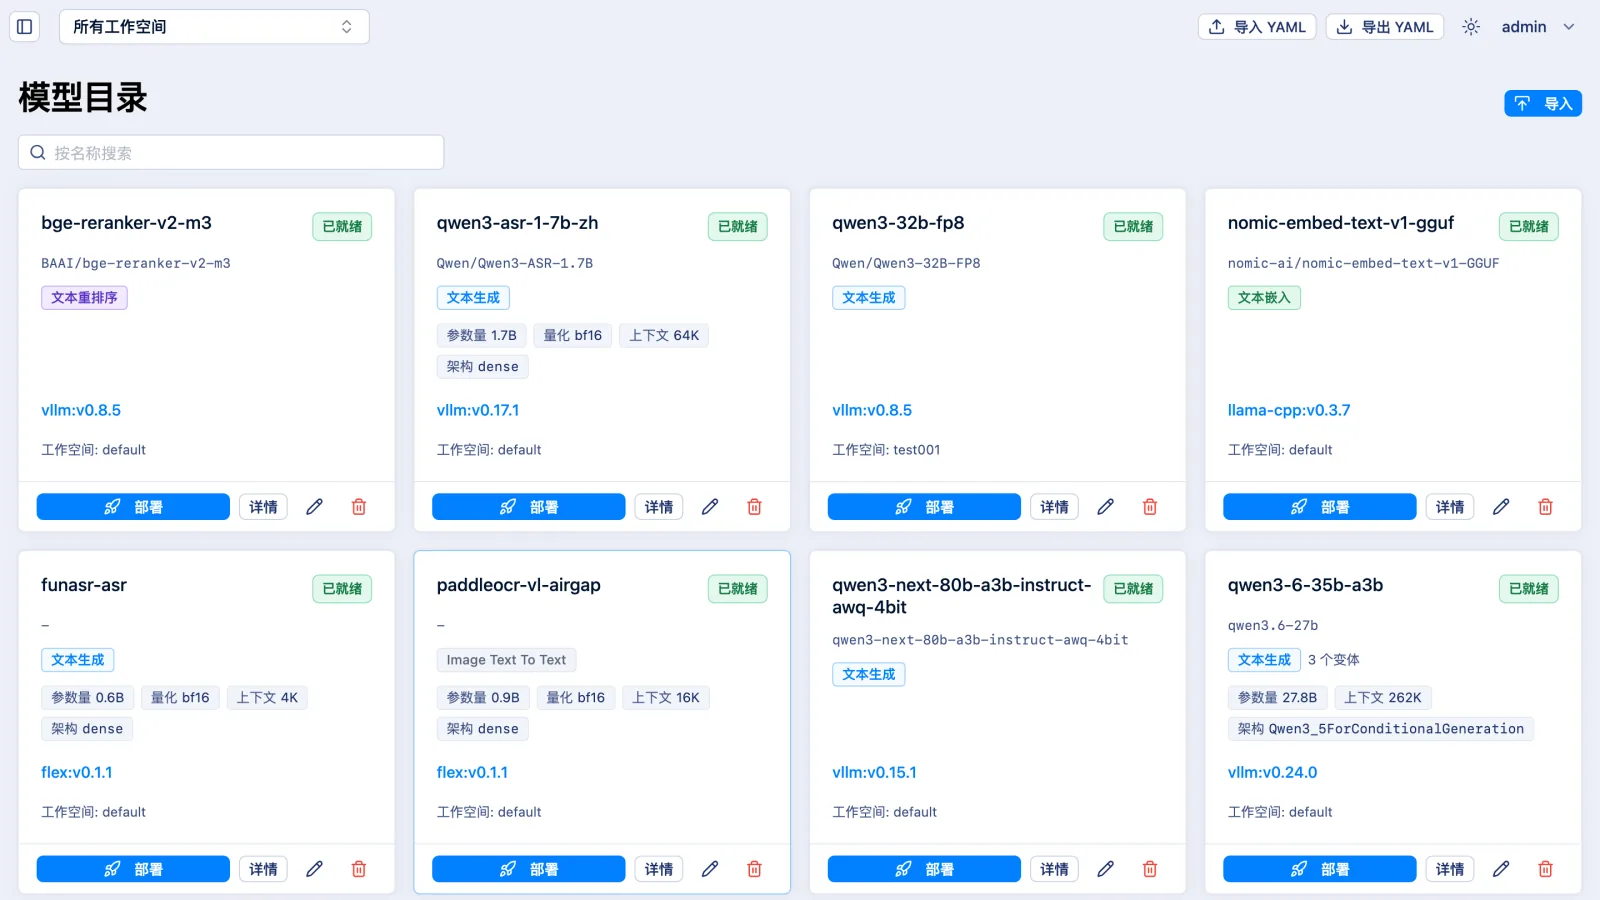Toggle the light/dark theme sun icon
The height and width of the screenshot is (900, 1600).
(x=1471, y=27)
